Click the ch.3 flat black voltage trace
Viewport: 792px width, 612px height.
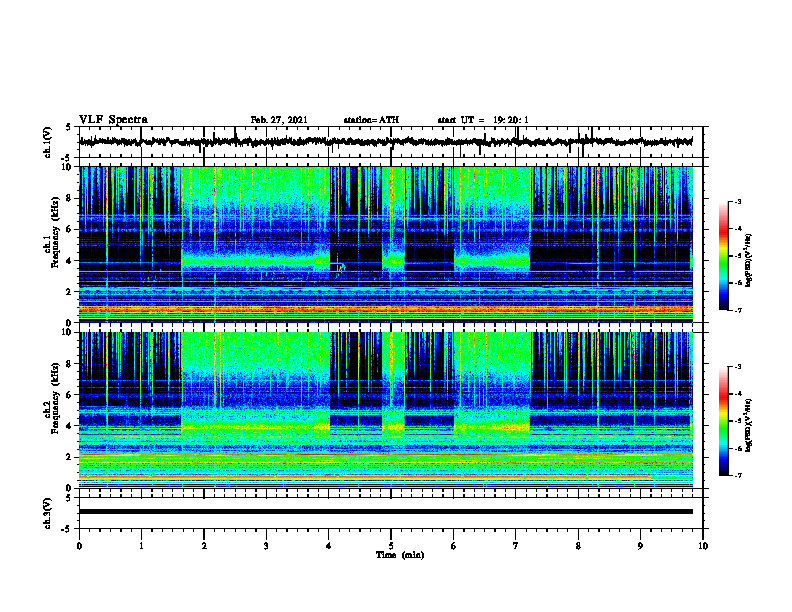[385, 512]
